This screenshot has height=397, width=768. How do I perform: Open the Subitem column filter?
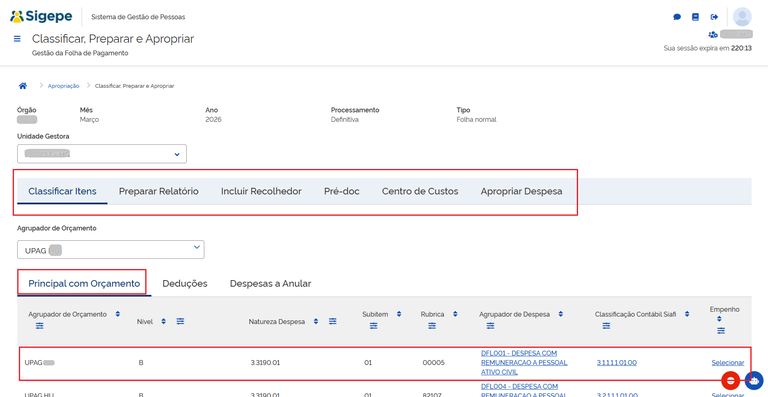(373, 326)
